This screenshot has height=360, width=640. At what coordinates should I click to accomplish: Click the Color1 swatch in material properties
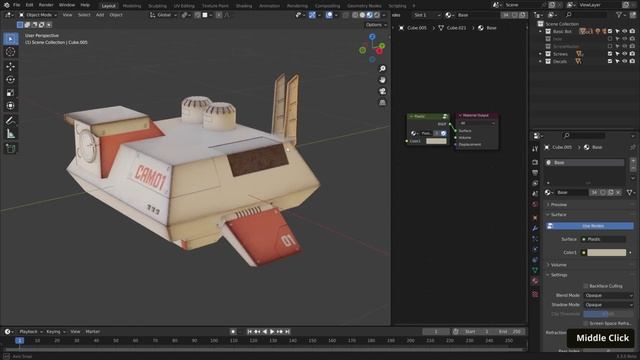[606, 252]
